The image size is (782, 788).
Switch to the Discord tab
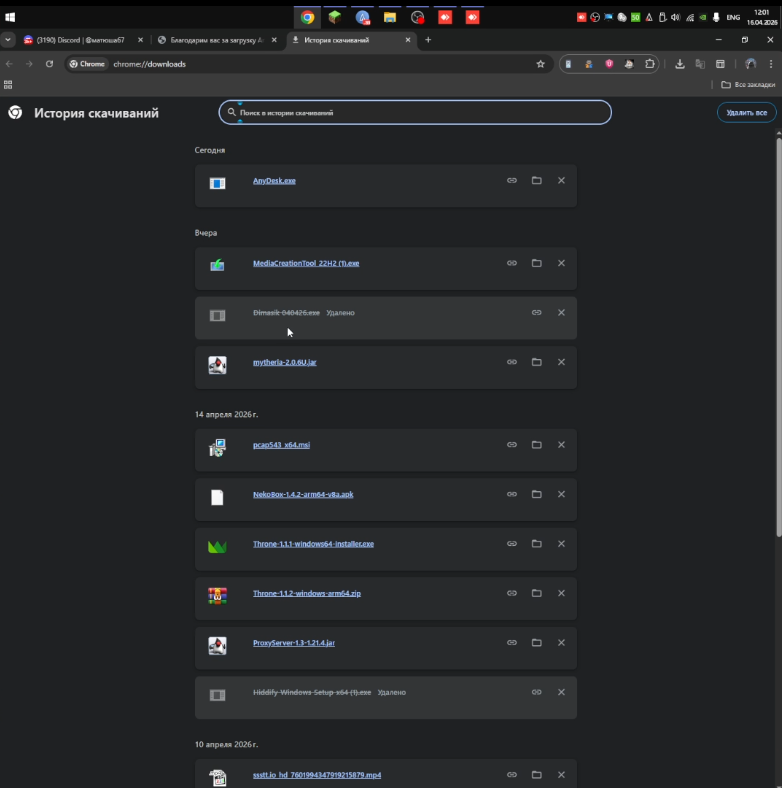pos(78,40)
